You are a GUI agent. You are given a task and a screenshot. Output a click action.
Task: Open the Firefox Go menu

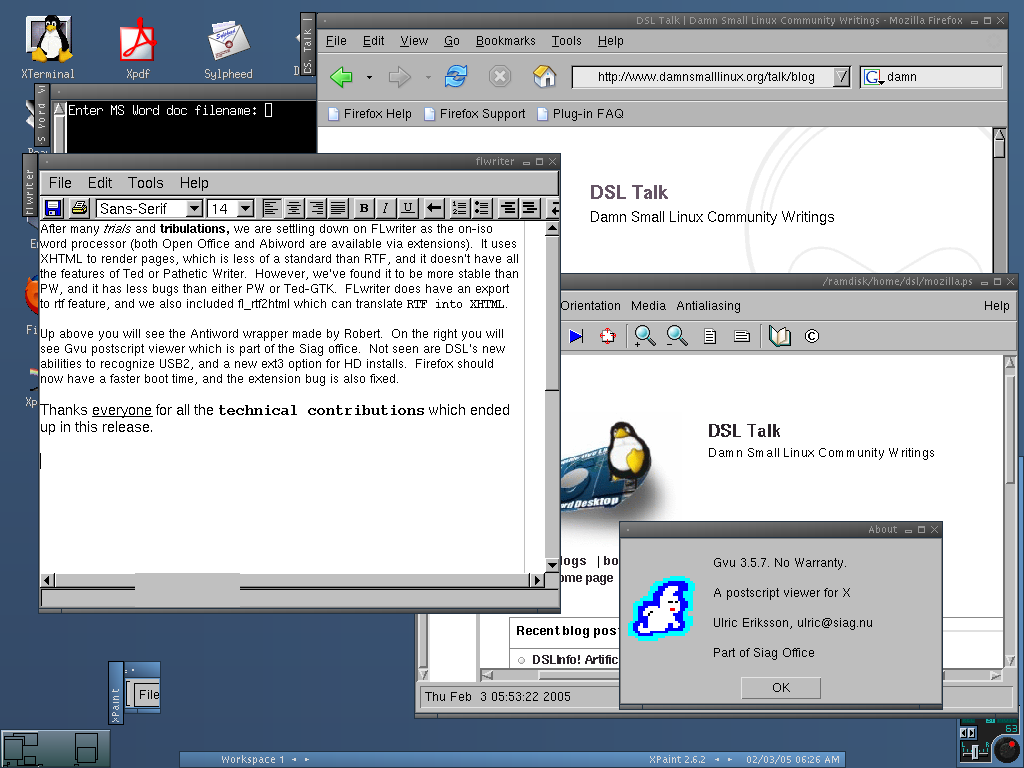(452, 40)
